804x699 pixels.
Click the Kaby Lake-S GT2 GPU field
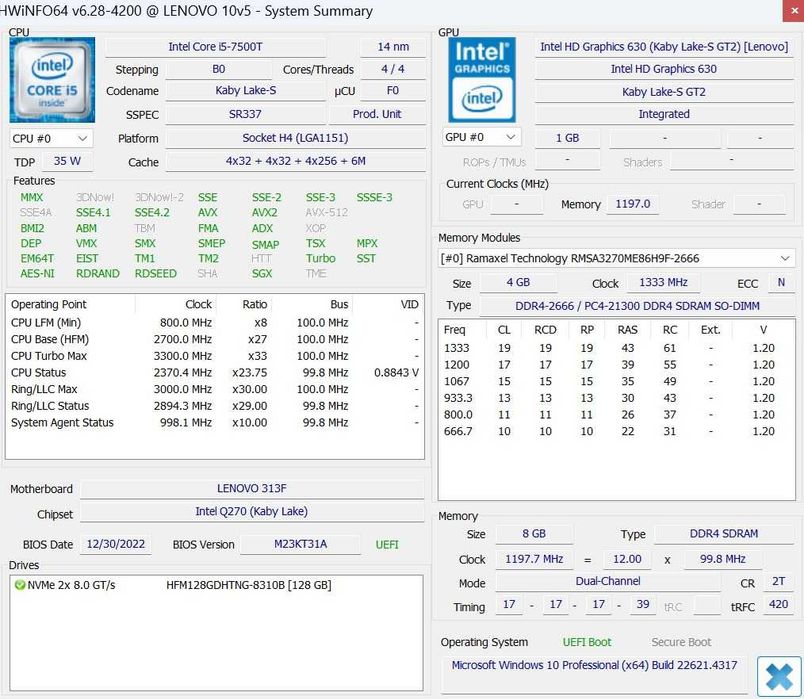664,92
